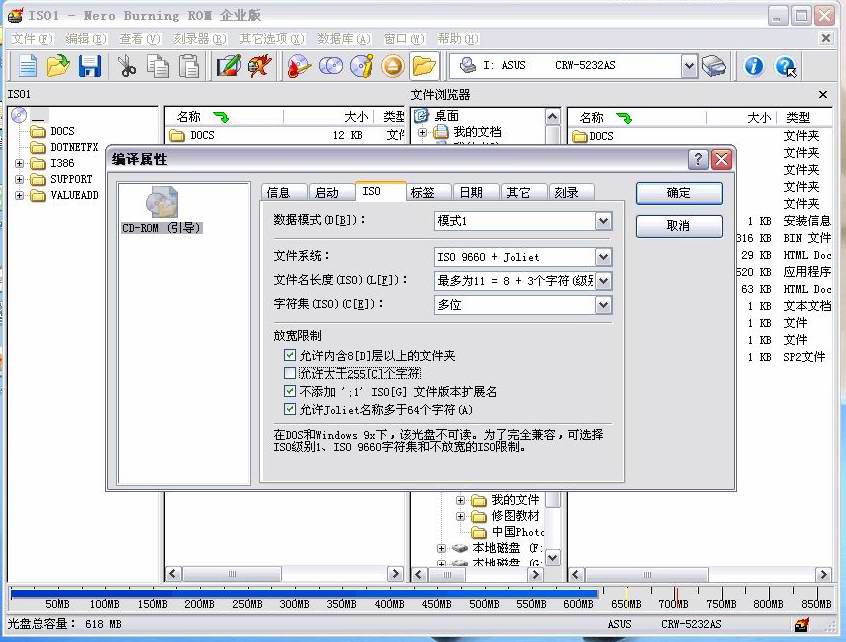Screen dimensions: 846x642
Task: Open the 文件(F) menu
Action: click(32, 39)
